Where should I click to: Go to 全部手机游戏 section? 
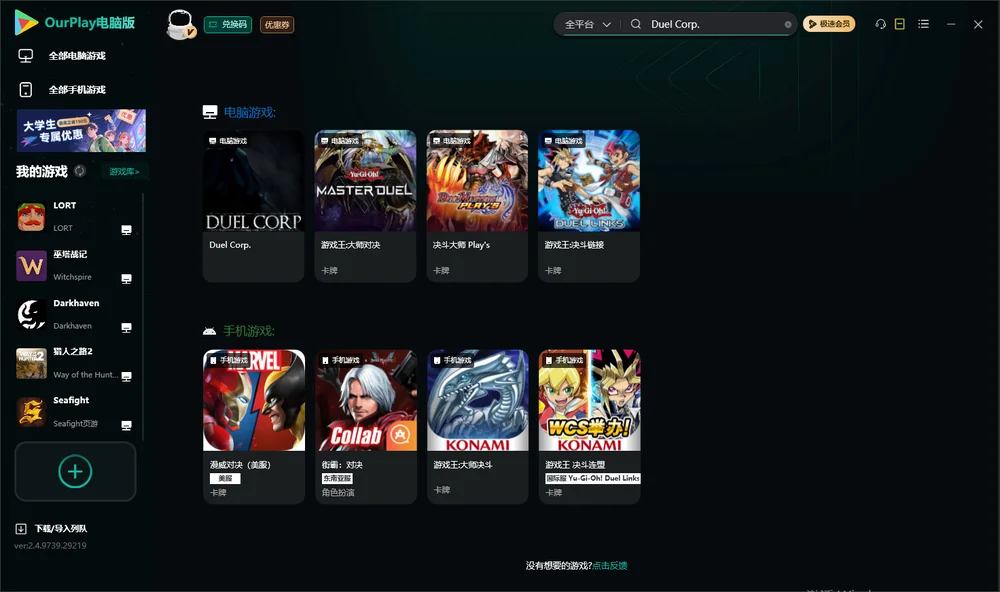tap(62, 90)
